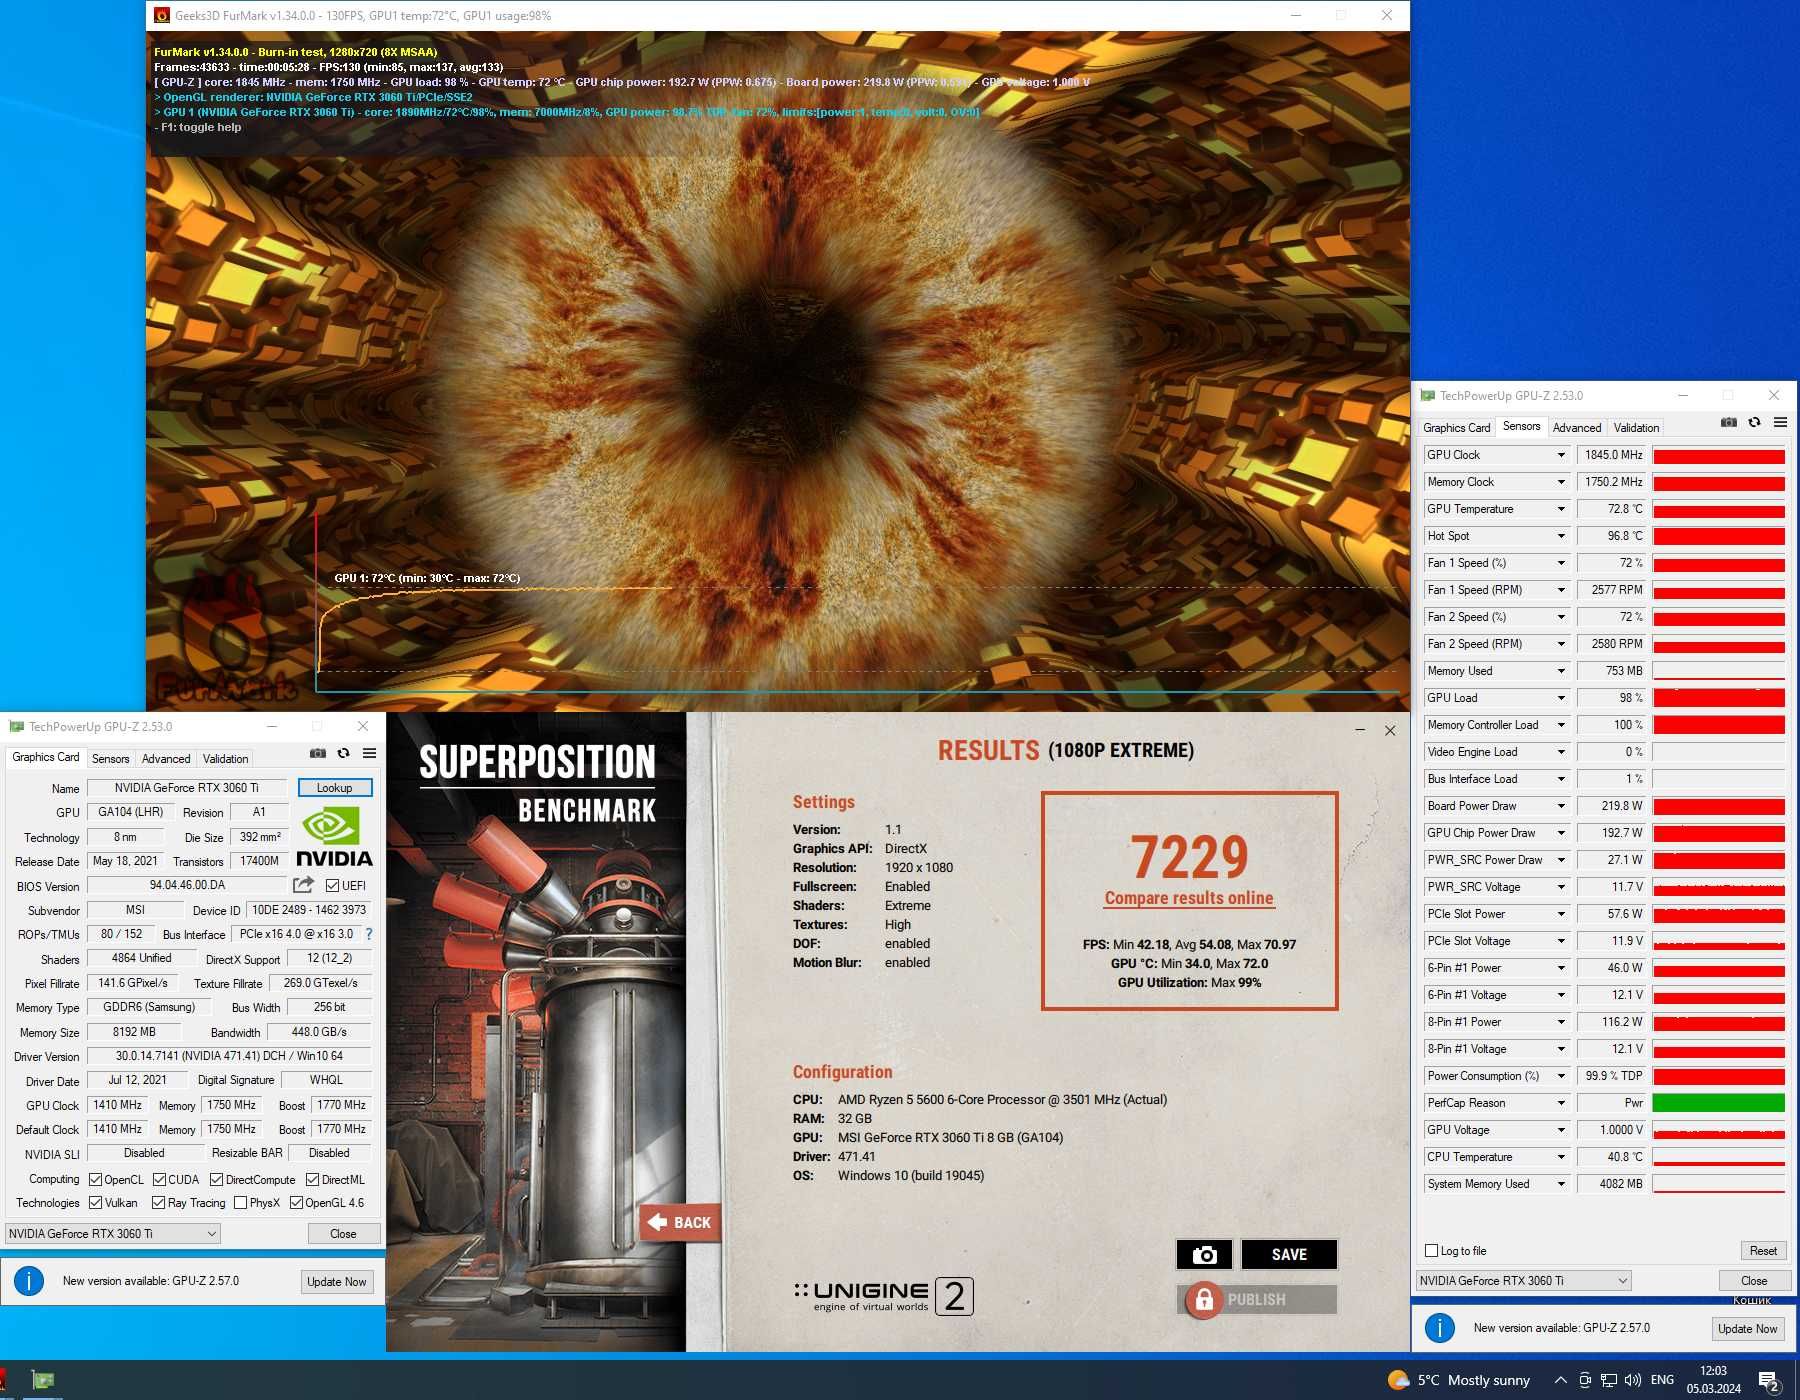The height and width of the screenshot is (1400, 1800).
Task: Click the GPU Name field in GPU-Z
Action: tap(187, 788)
